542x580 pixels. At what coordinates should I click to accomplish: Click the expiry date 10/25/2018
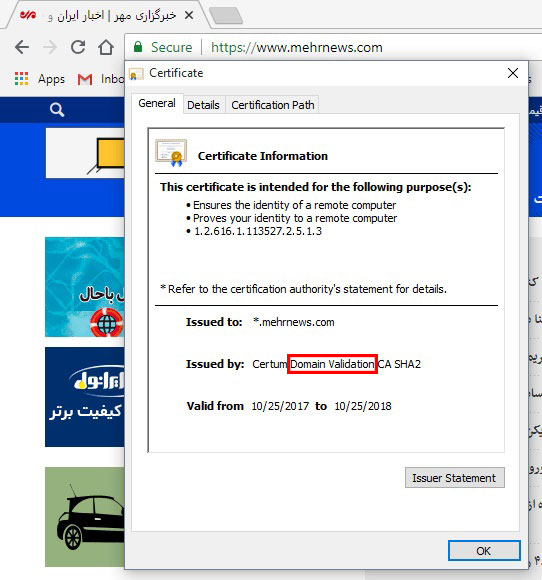pos(363,406)
